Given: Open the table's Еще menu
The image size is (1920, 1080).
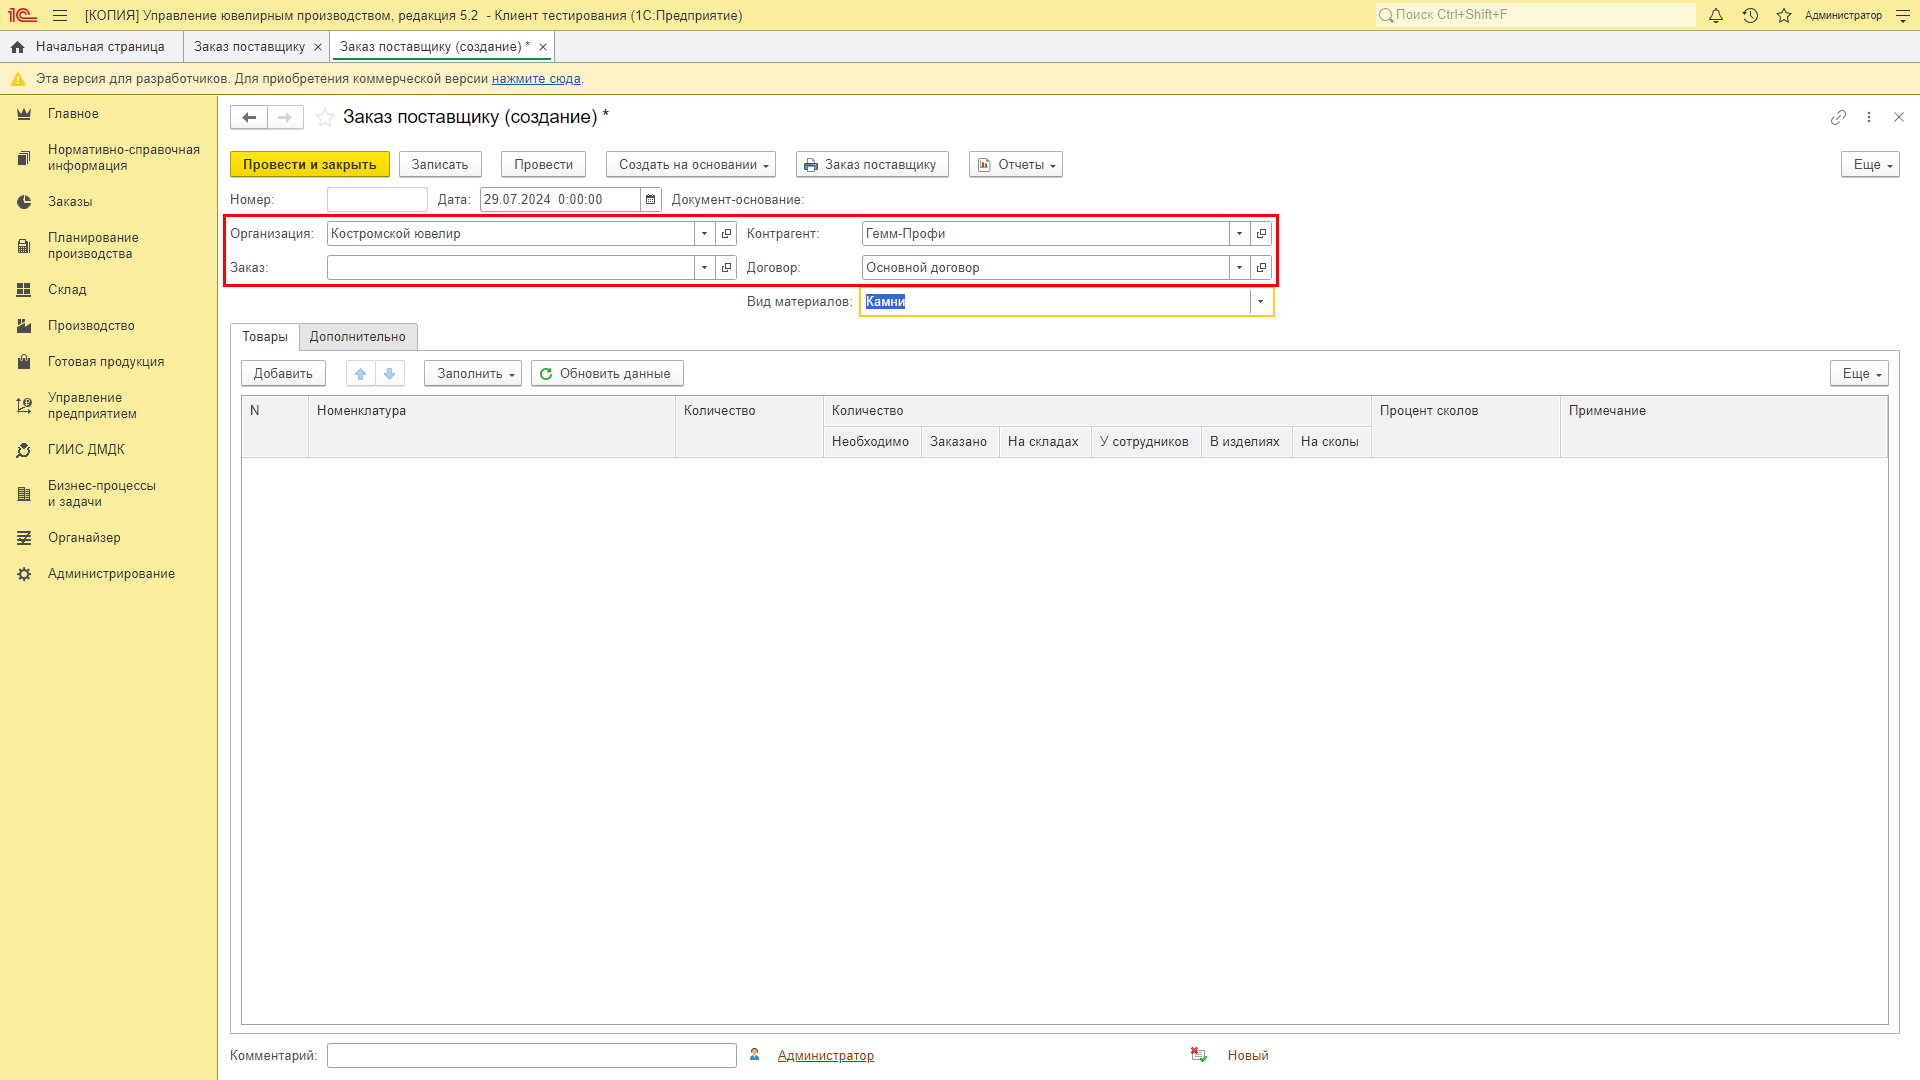Looking at the screenshot, I should click(x=1859, y=373).
